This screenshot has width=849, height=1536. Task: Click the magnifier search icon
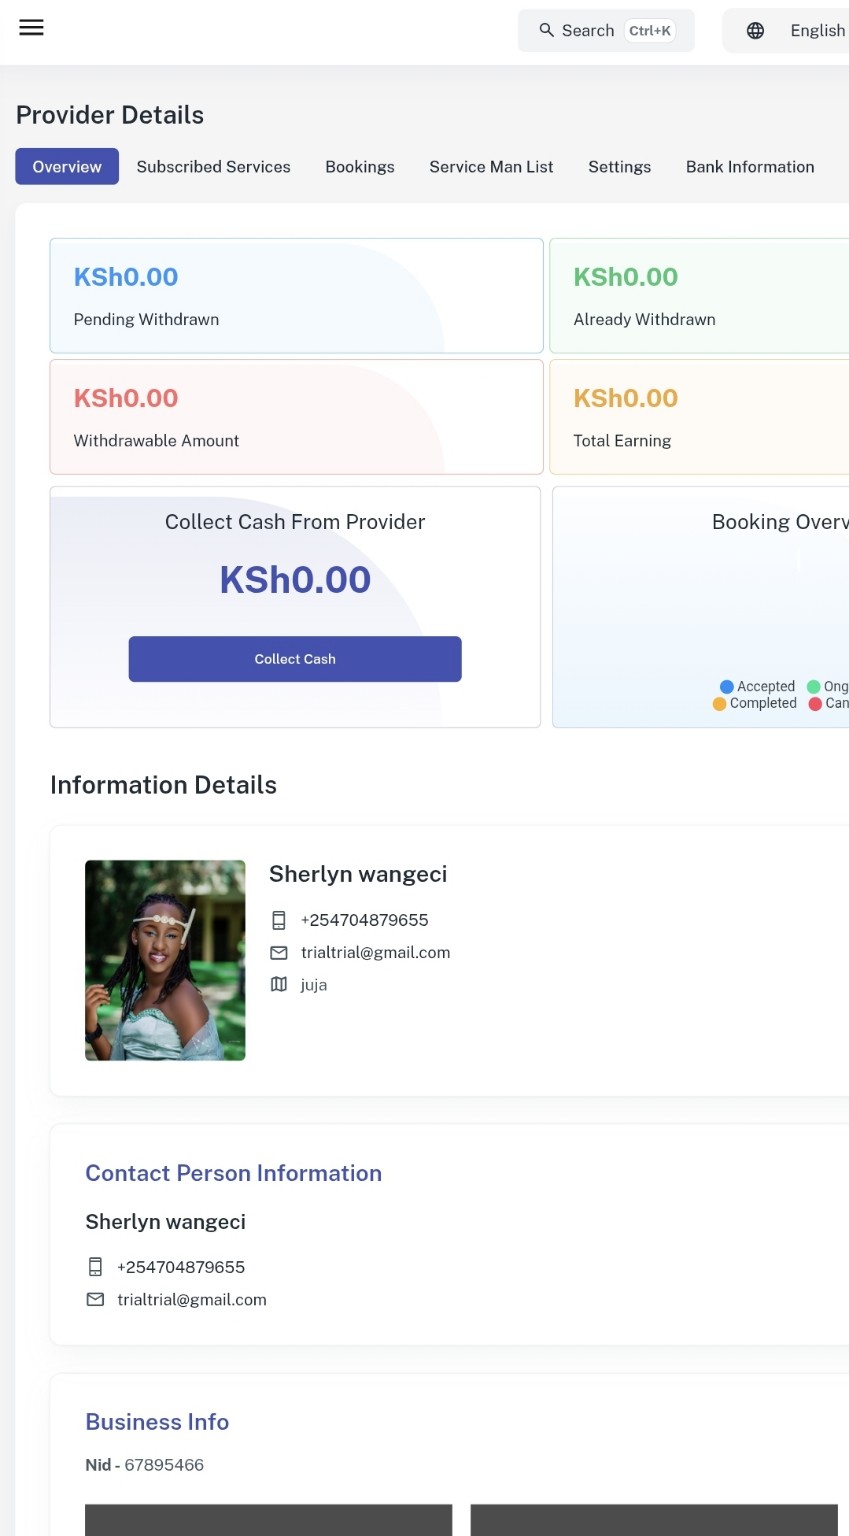(x=546, y=30)
